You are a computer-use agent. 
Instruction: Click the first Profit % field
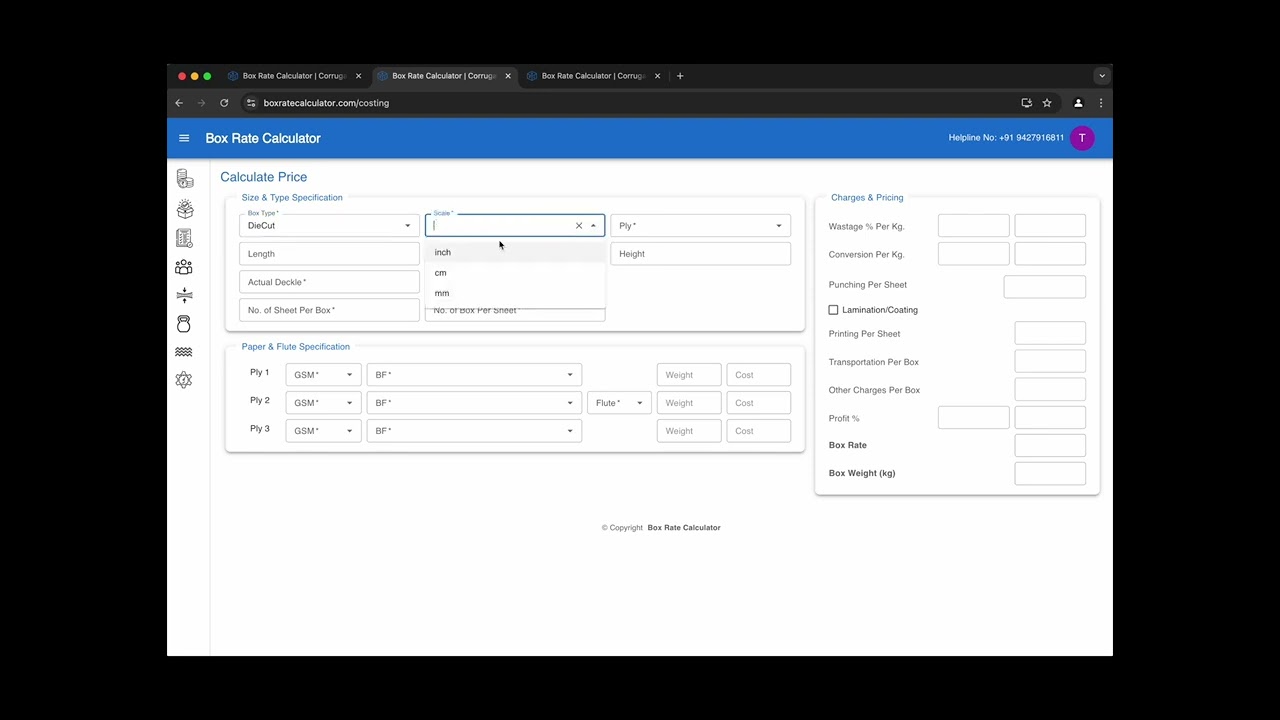[974, 418]
